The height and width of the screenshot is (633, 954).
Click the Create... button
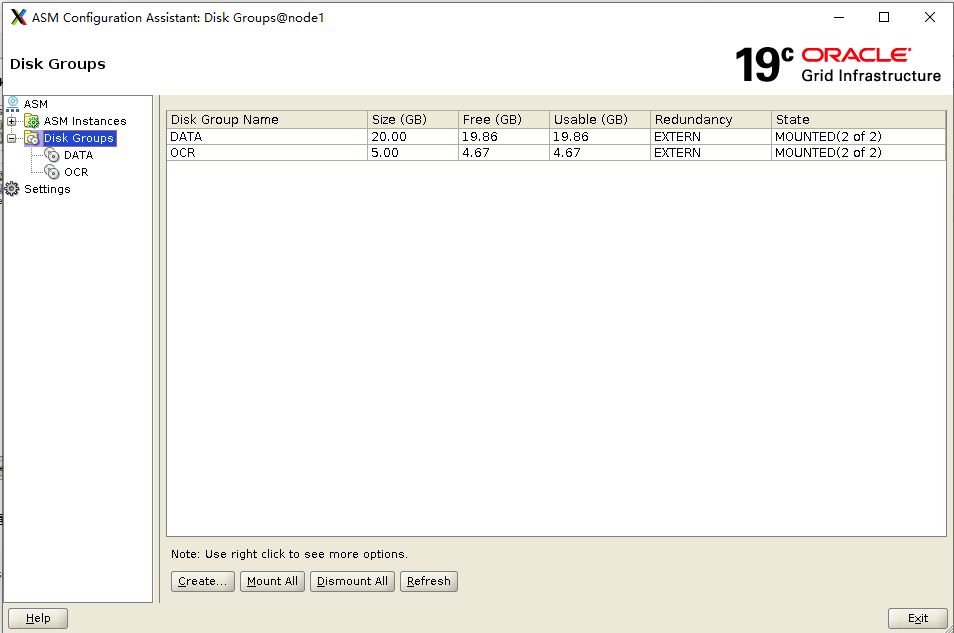tap(203, 581)
